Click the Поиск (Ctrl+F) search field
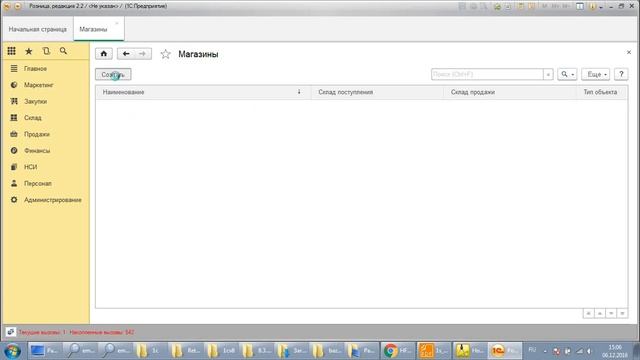Image resolution: width=640 pixels, height=360 pixels. [x=487, y=74]
